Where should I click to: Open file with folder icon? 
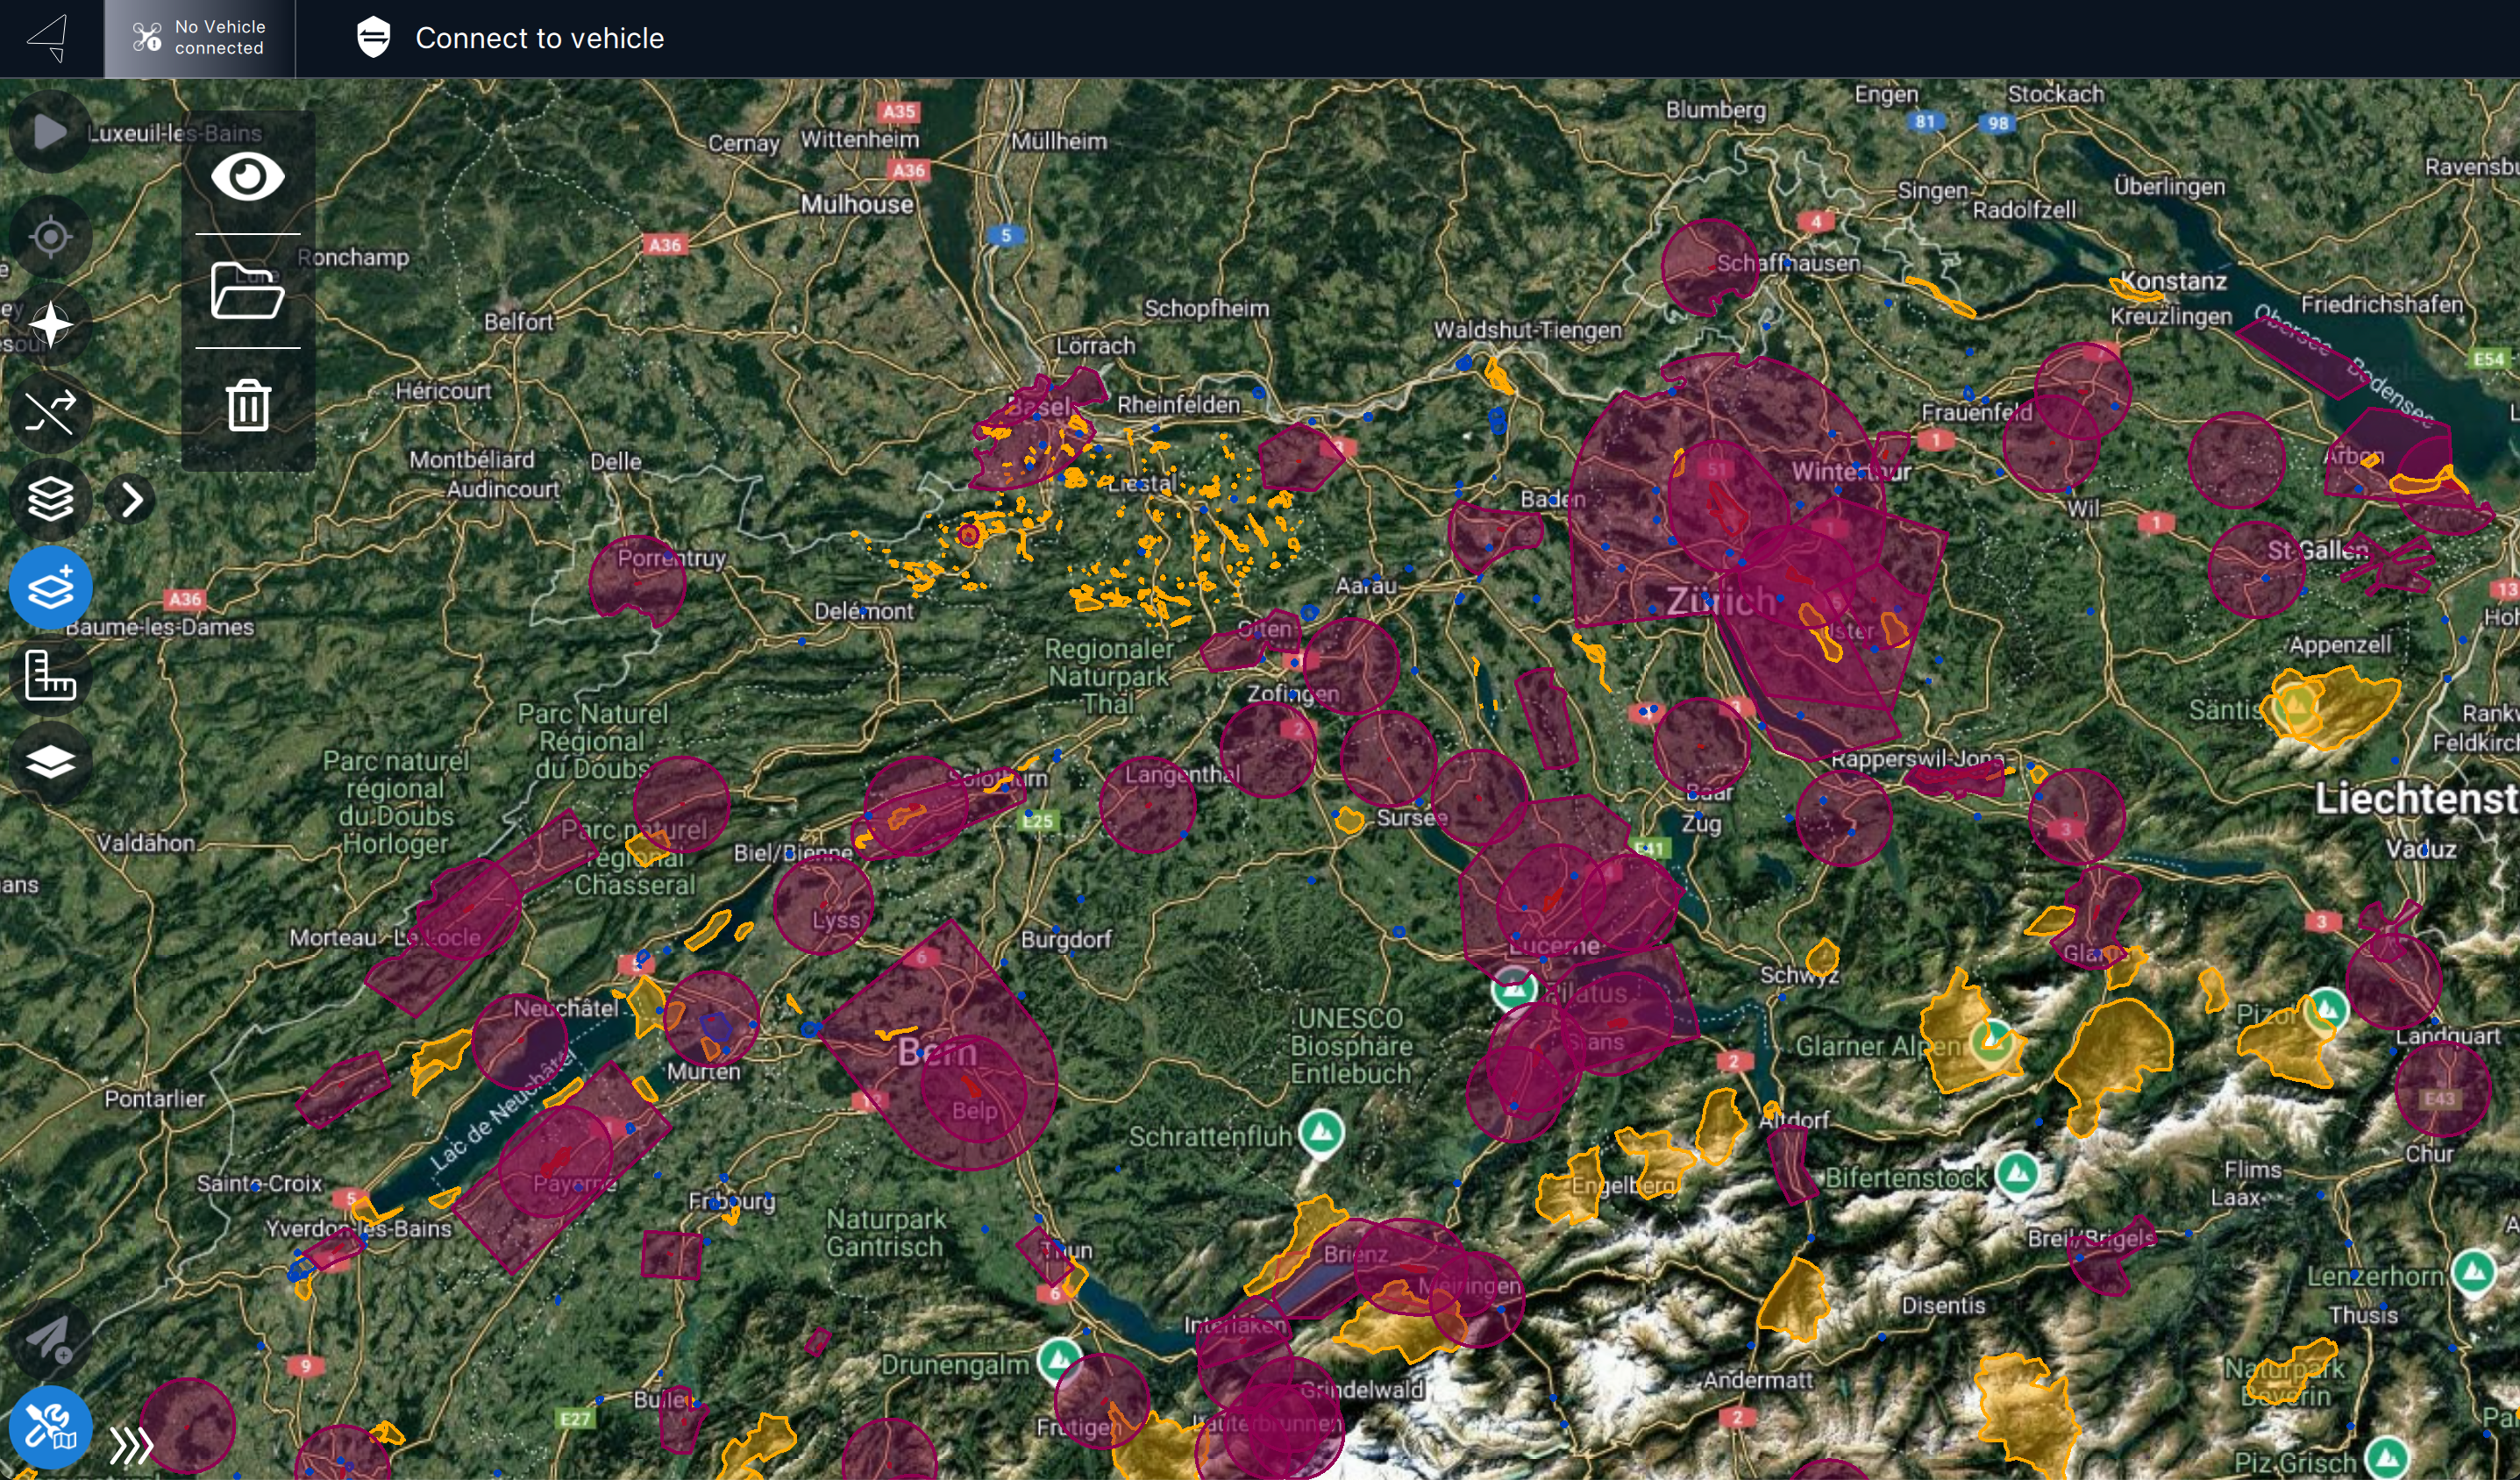[247, 291]
